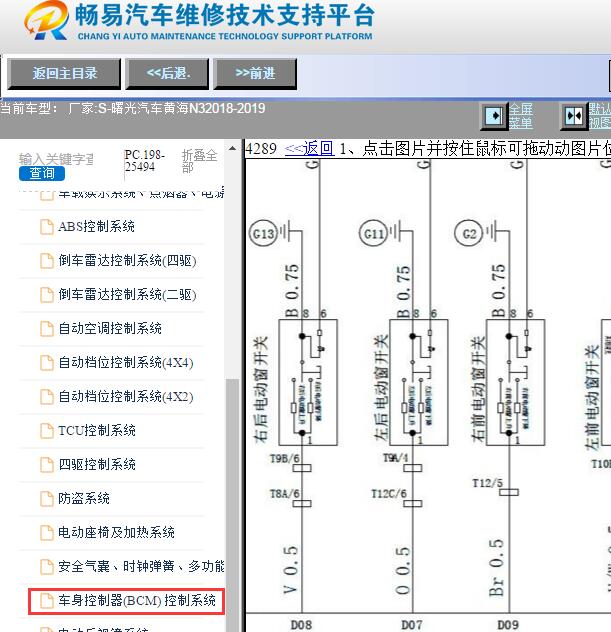Click the 右后电动窗开关 switch box

pos(308,383)
